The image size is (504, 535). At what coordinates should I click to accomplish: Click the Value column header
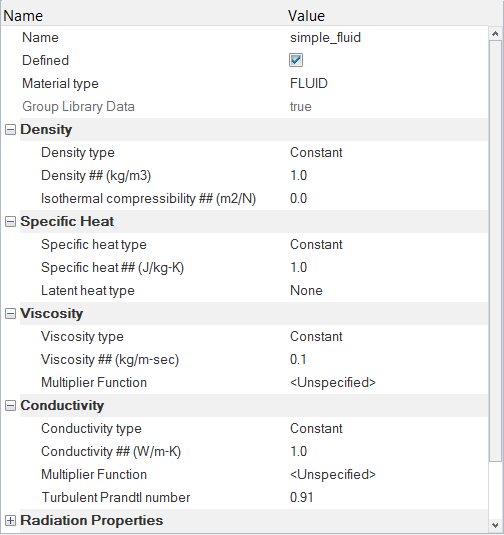306,16
